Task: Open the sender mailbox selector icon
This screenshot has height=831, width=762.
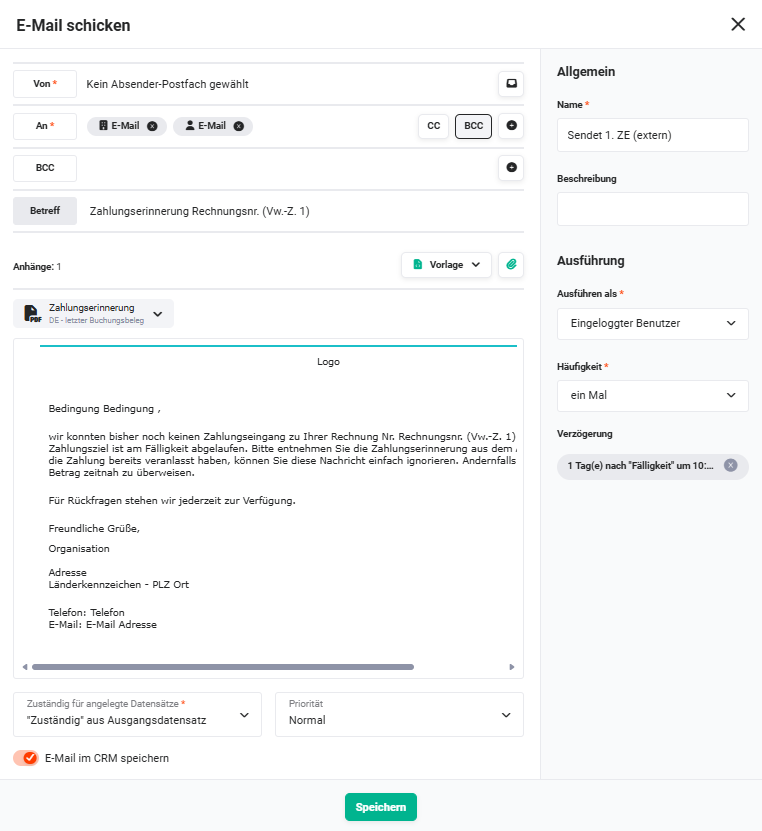Action: [x=511, y=84]
